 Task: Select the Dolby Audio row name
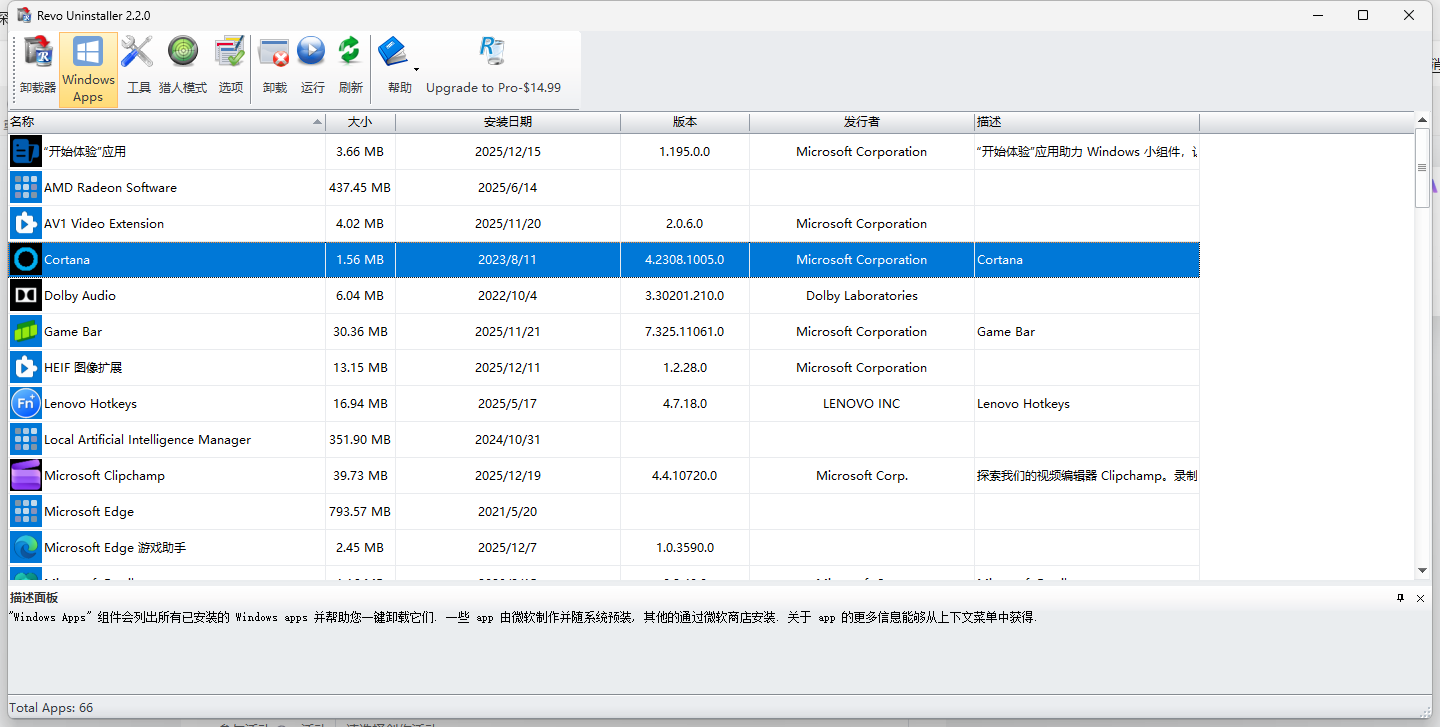click(x=80, y=296)
